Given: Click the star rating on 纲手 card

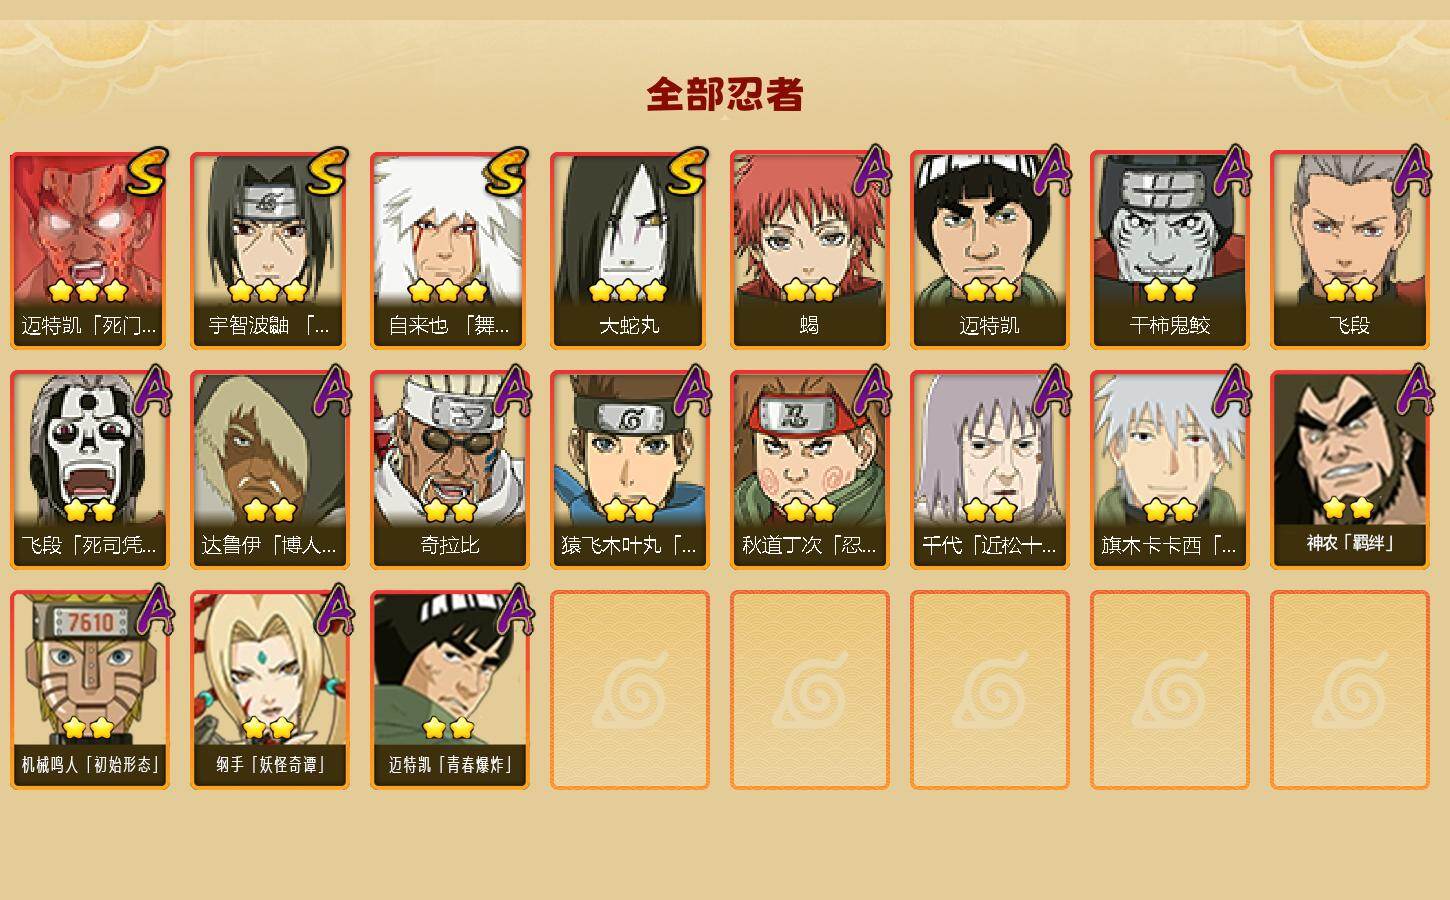Looking at the screenshot, I should [x=269, y=728].
